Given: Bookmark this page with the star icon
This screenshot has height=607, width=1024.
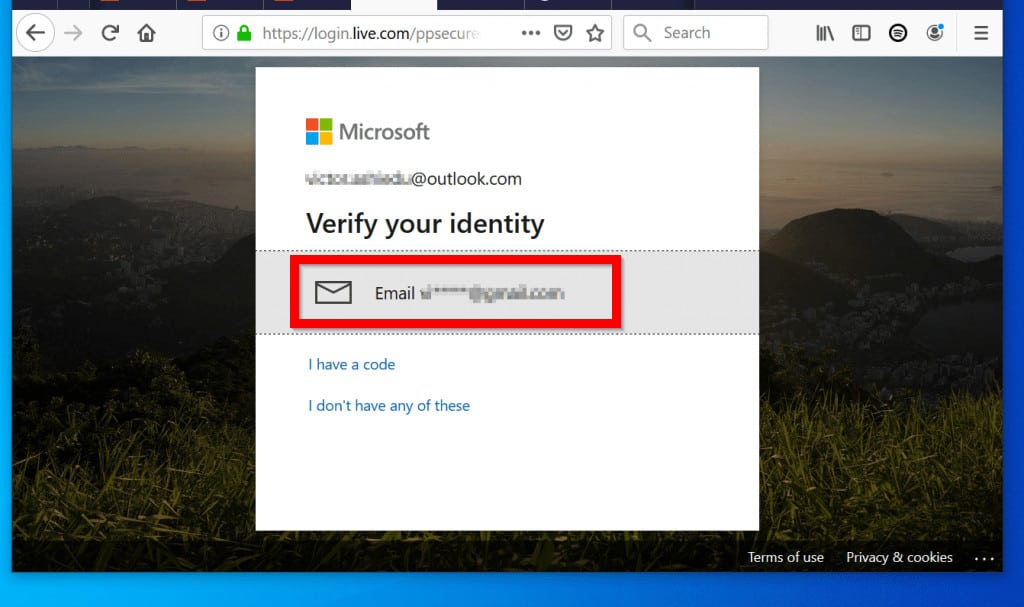Looking at the screenshot, I should click(x=595, y=32).
